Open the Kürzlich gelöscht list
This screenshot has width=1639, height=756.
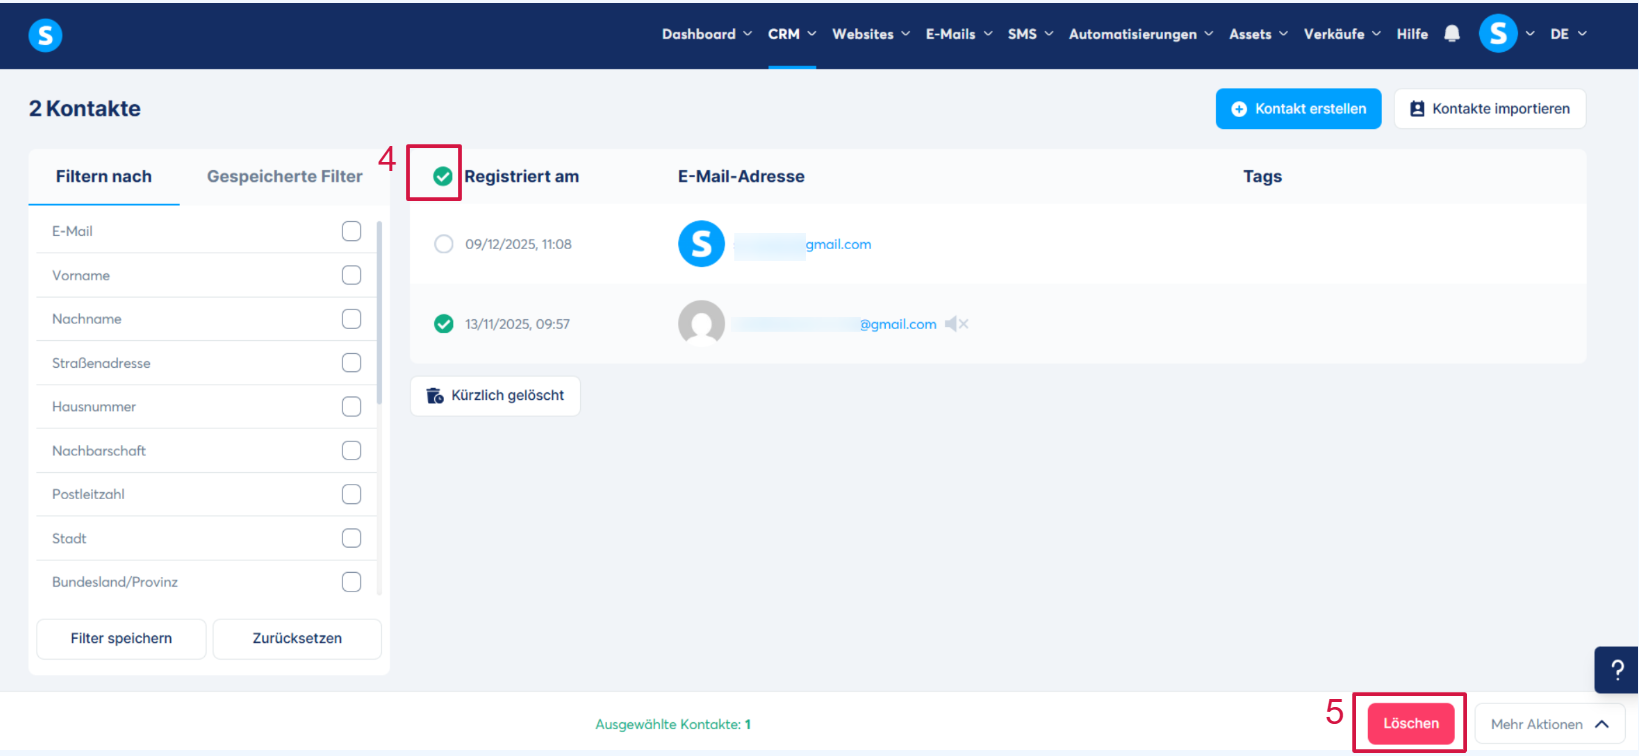(495, 396)
